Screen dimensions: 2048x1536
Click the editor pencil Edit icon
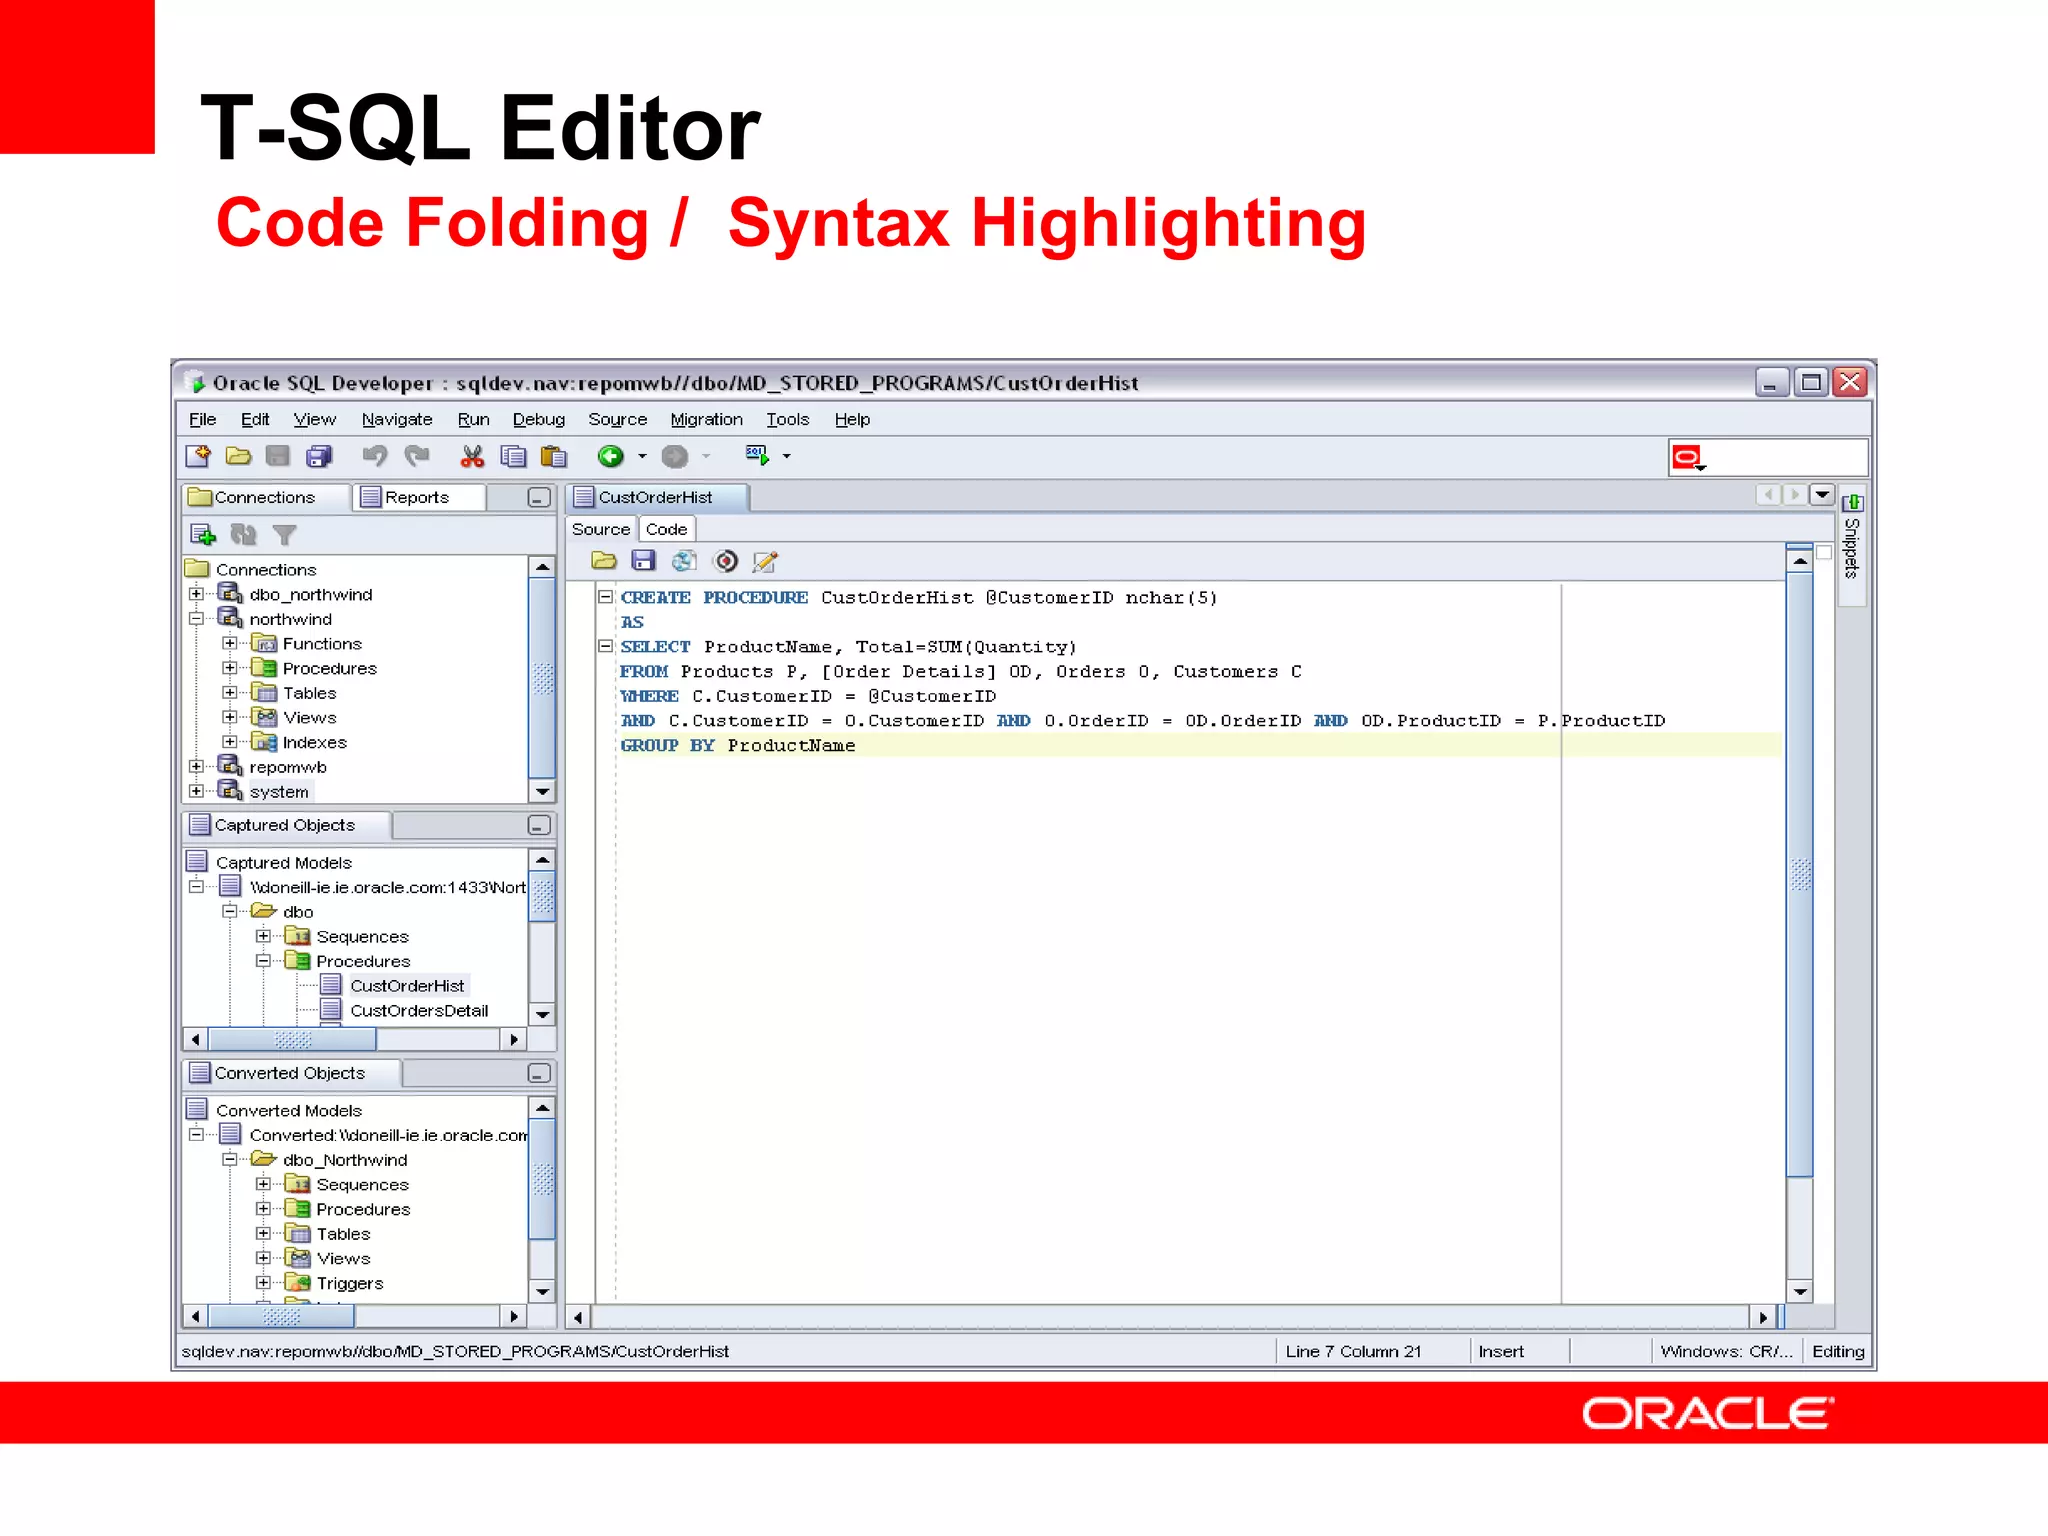(765, 561)
